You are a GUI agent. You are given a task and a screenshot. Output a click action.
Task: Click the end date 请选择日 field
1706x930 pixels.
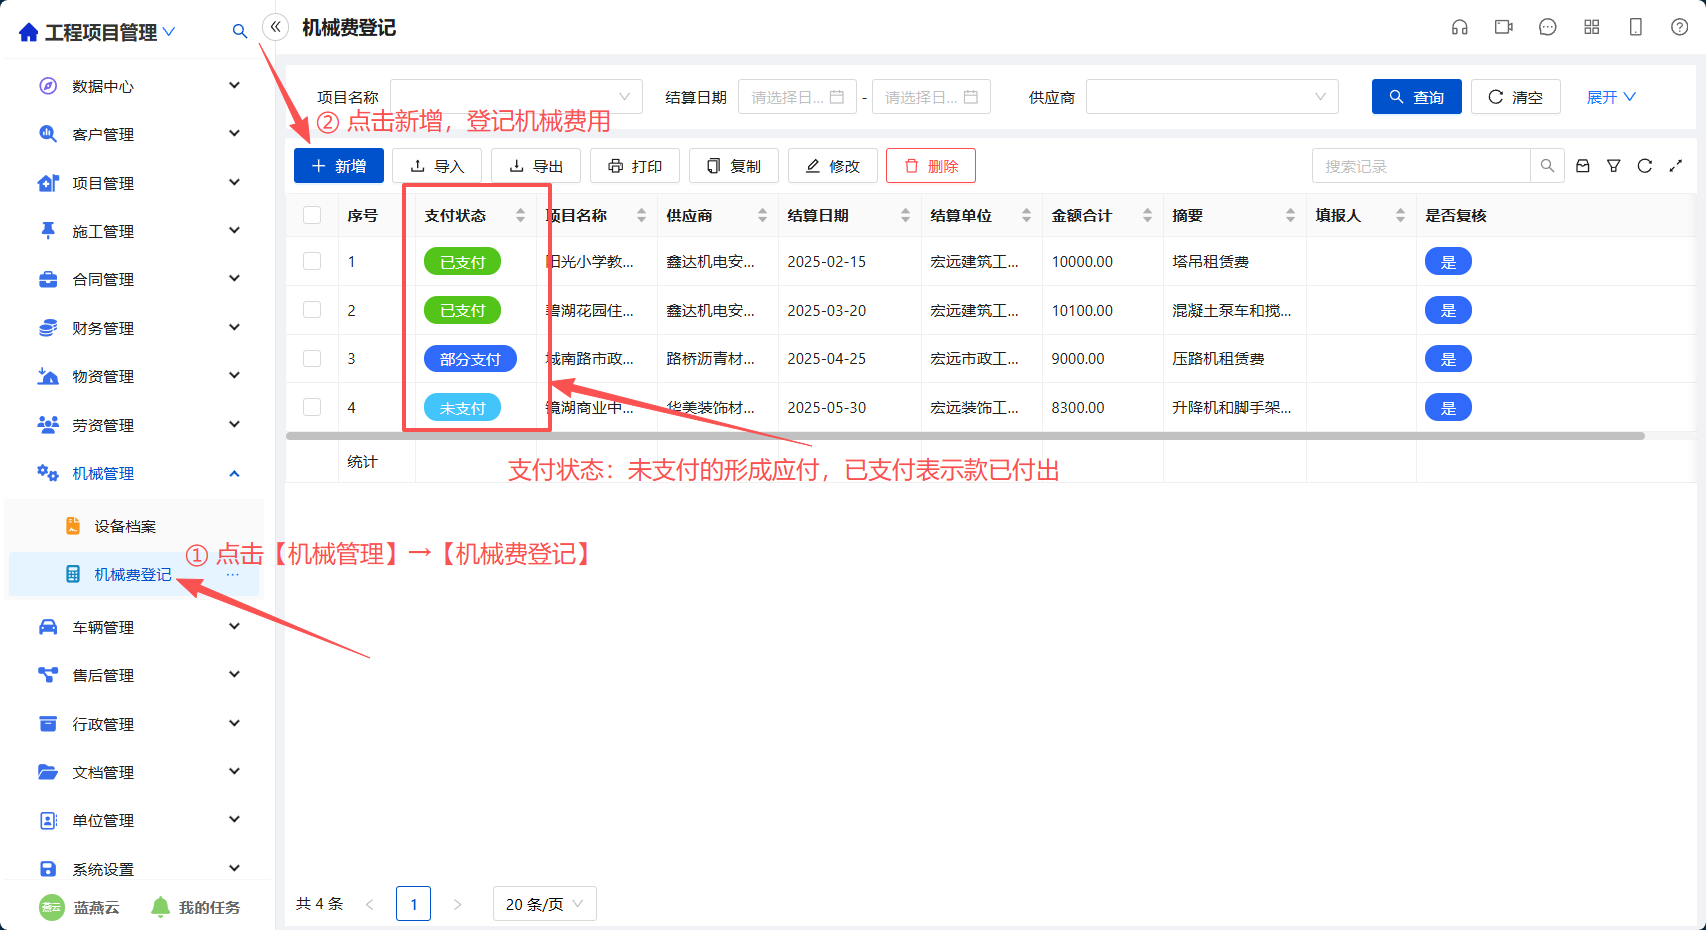point(931,97)
